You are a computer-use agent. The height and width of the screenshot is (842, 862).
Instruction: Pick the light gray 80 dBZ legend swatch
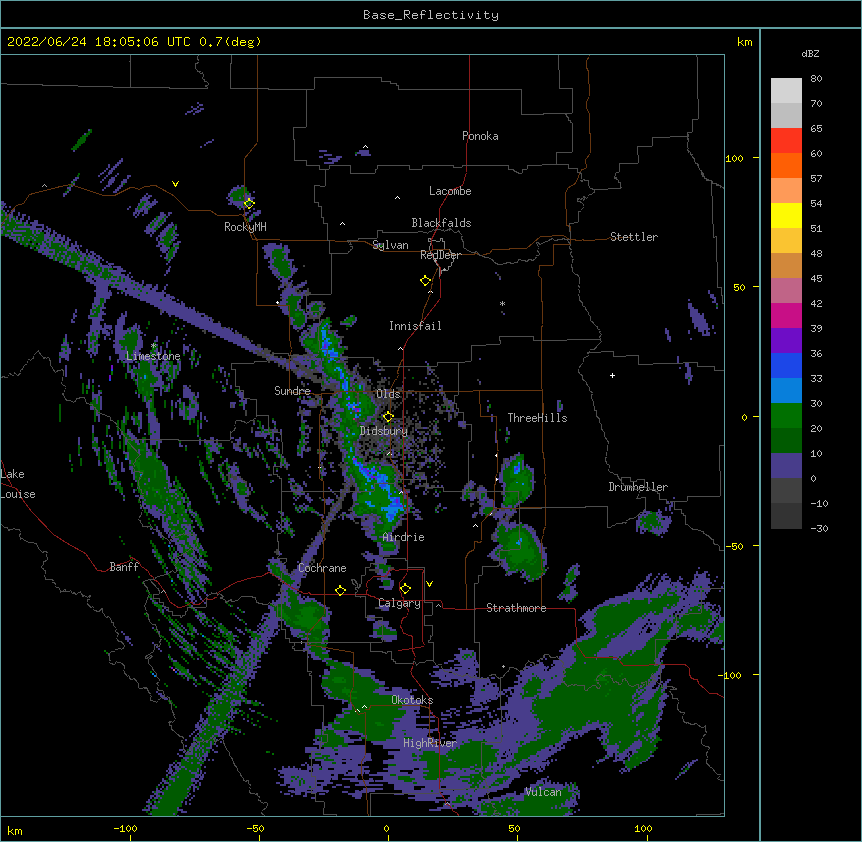click(786, 90)
